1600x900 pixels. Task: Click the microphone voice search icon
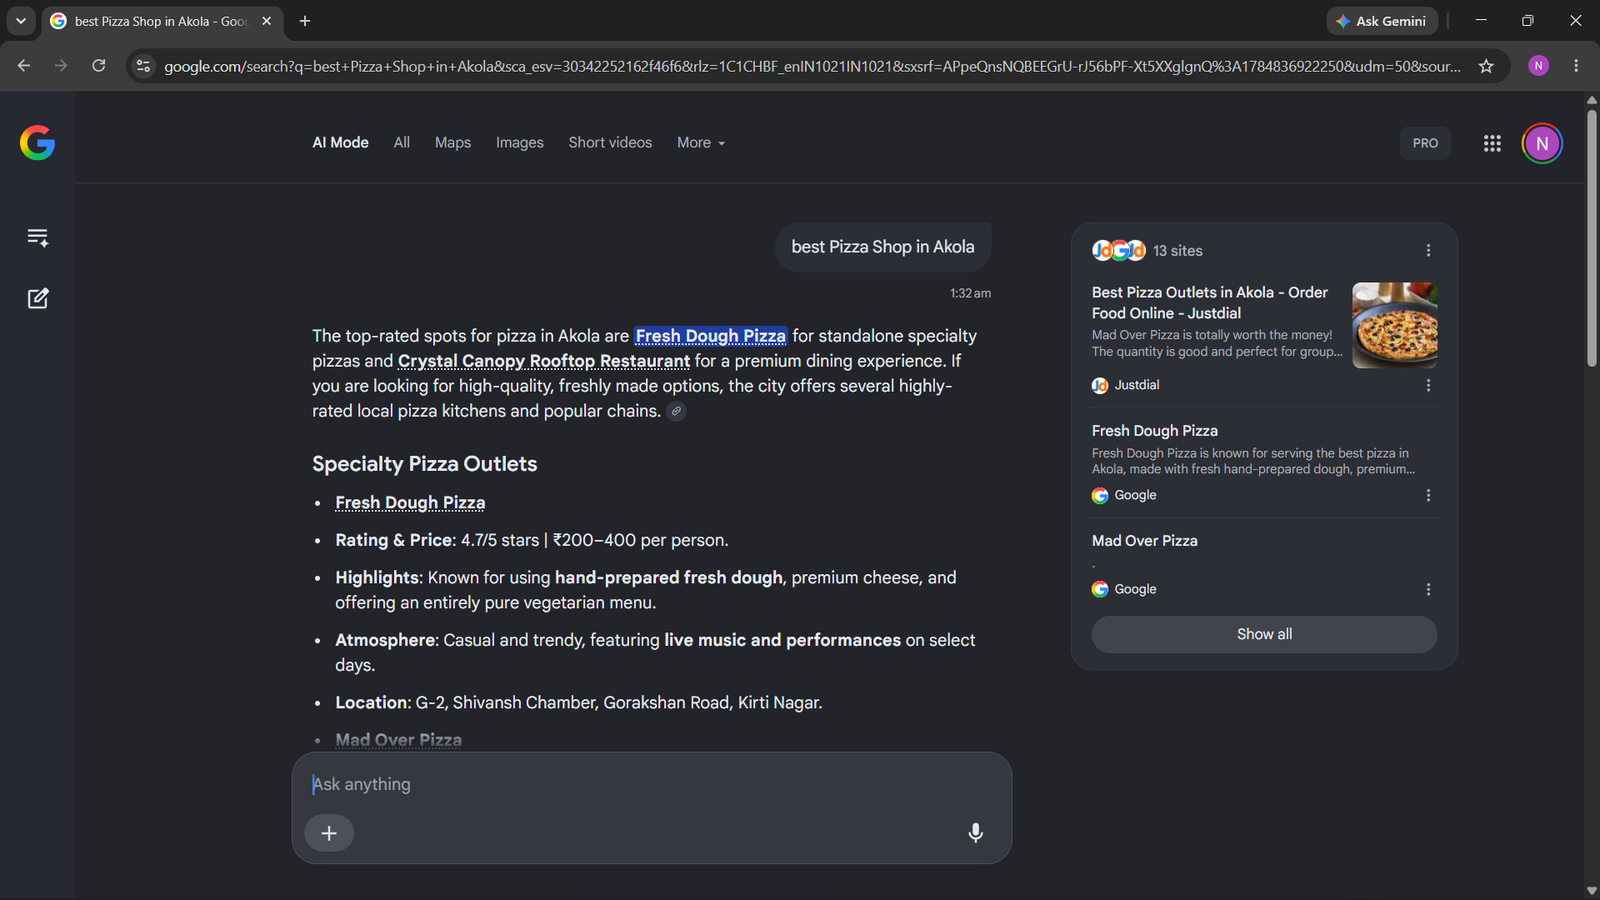tap(975, 833)
